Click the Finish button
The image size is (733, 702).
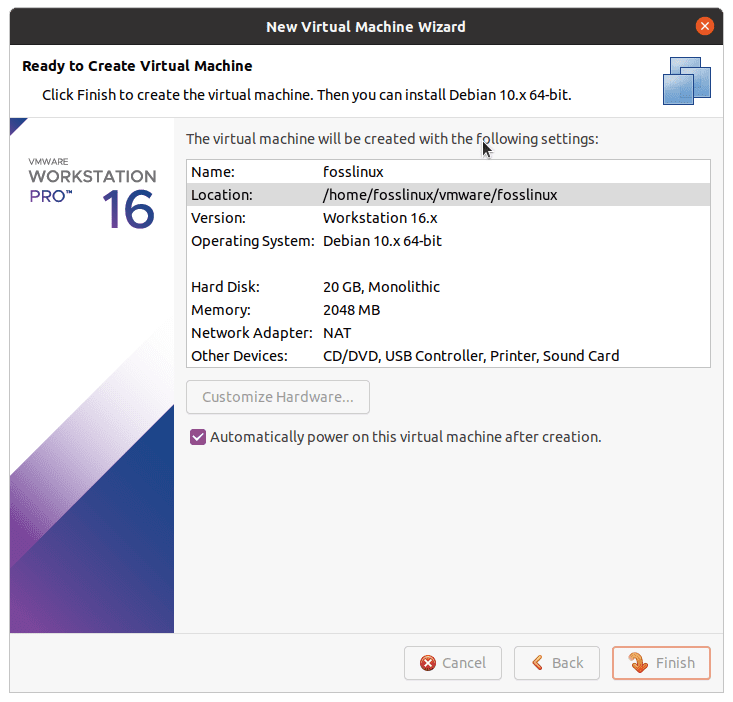(661, 662)
